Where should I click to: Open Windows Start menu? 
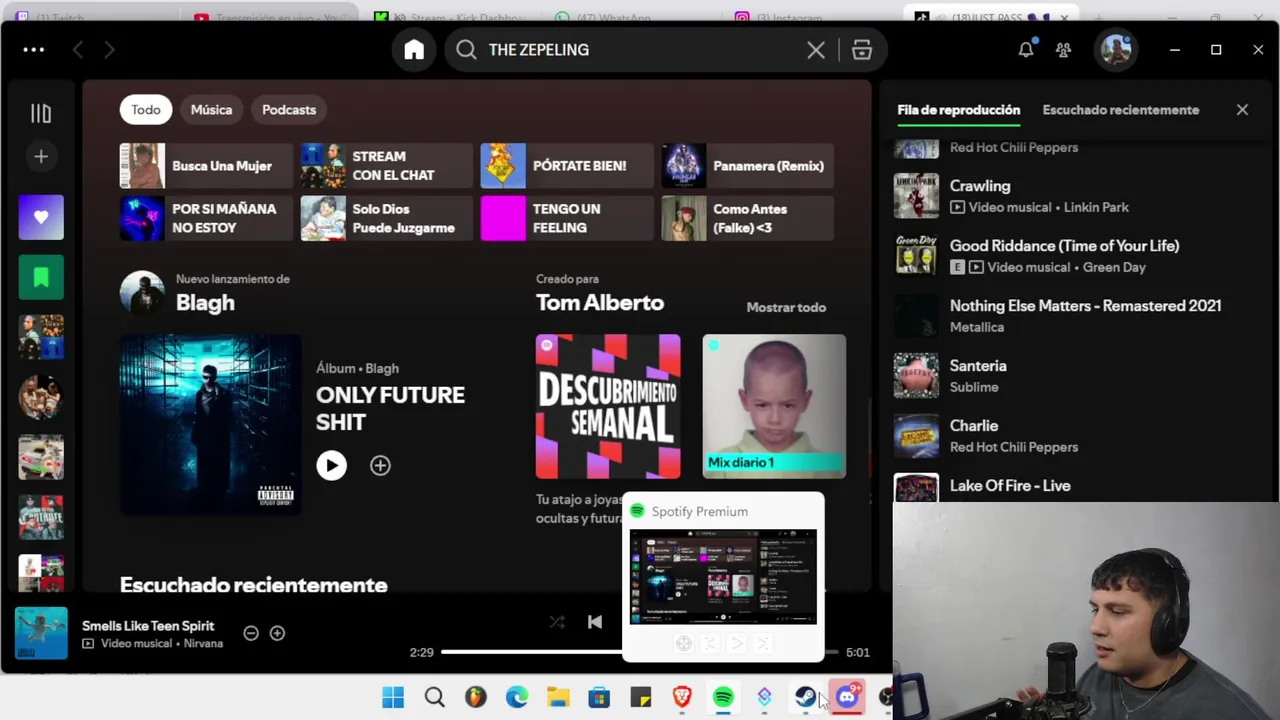coord(393,697)
